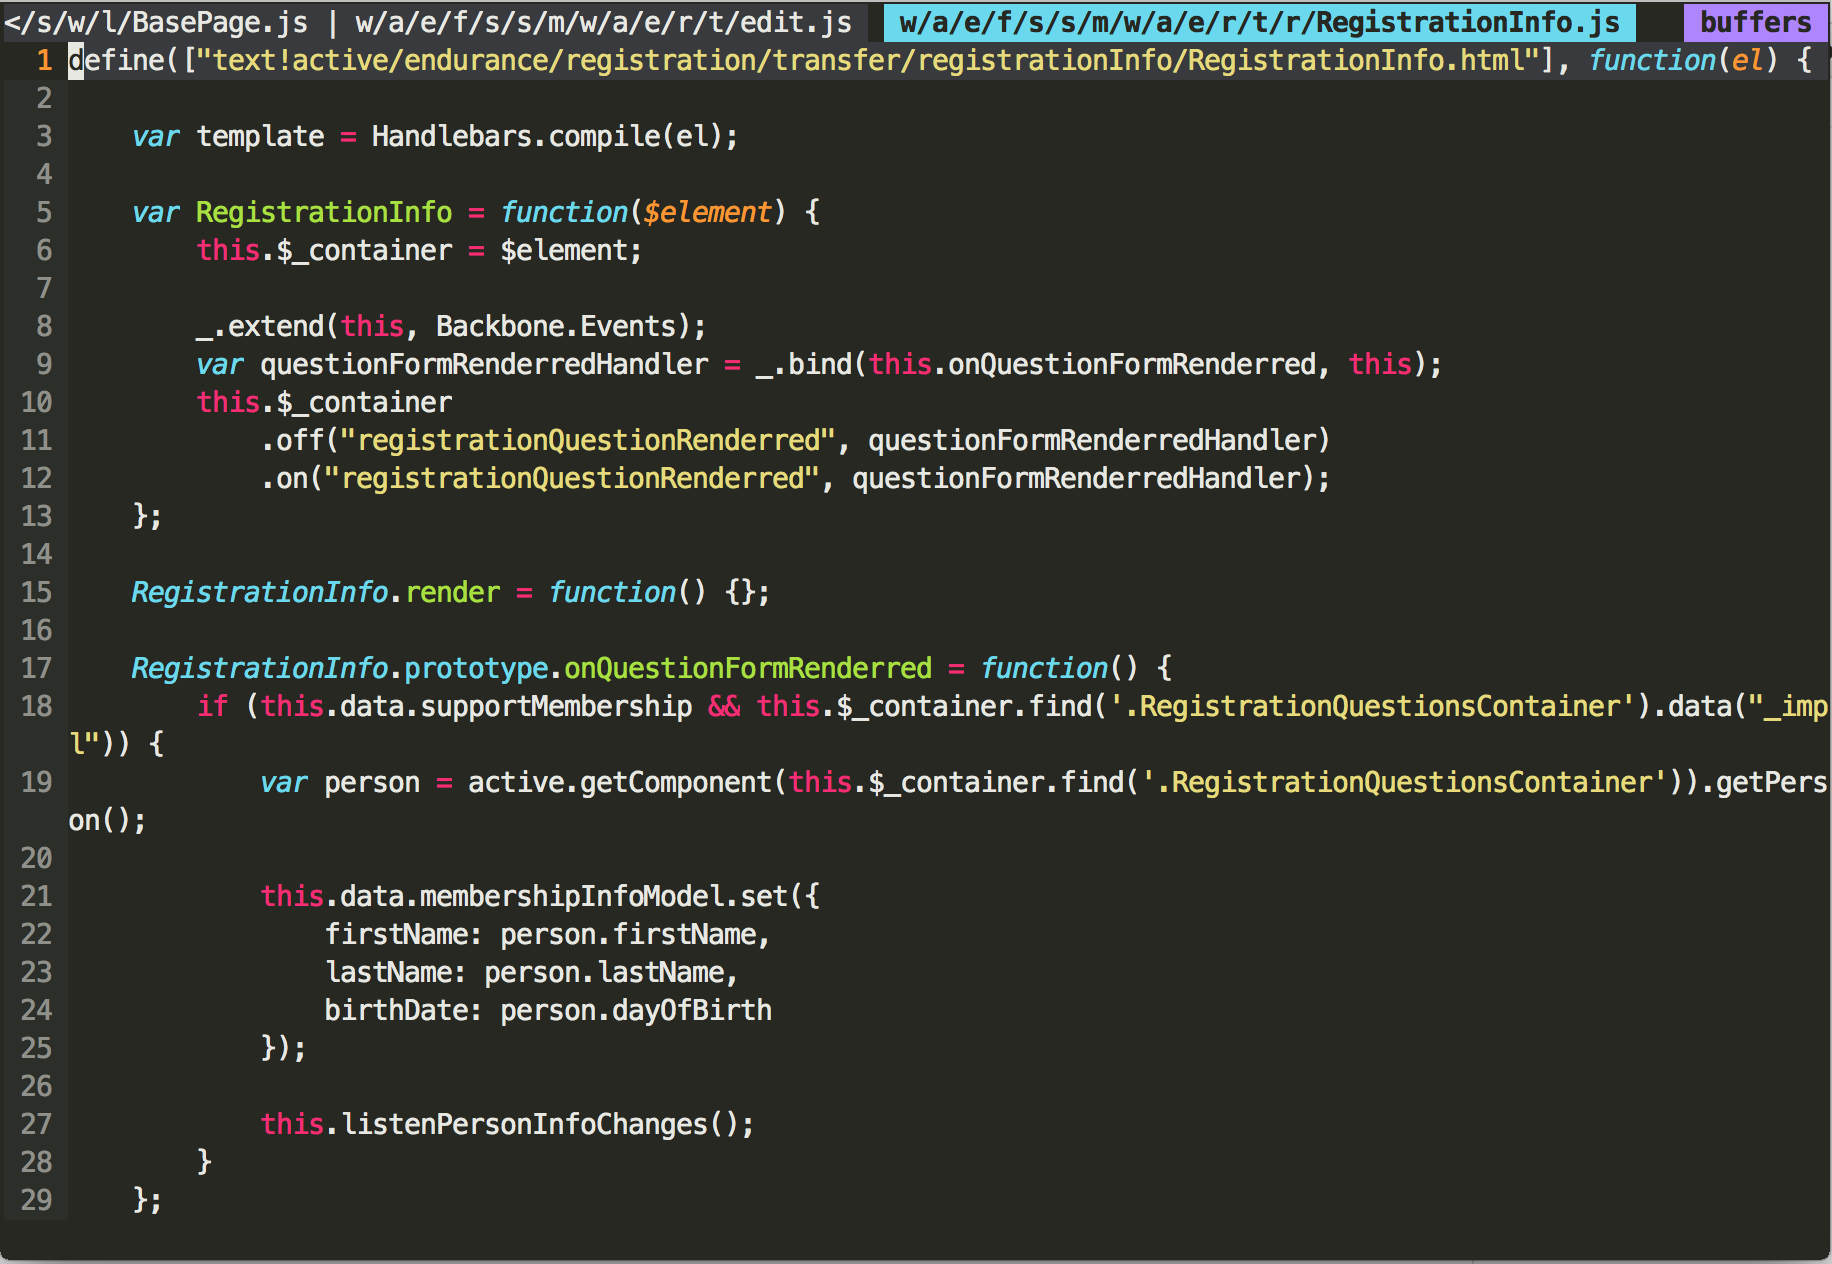The height and width of the screenshot is (1264, 1832).
Task: Click line number 1 in the gutter
Action: point(44,61)
